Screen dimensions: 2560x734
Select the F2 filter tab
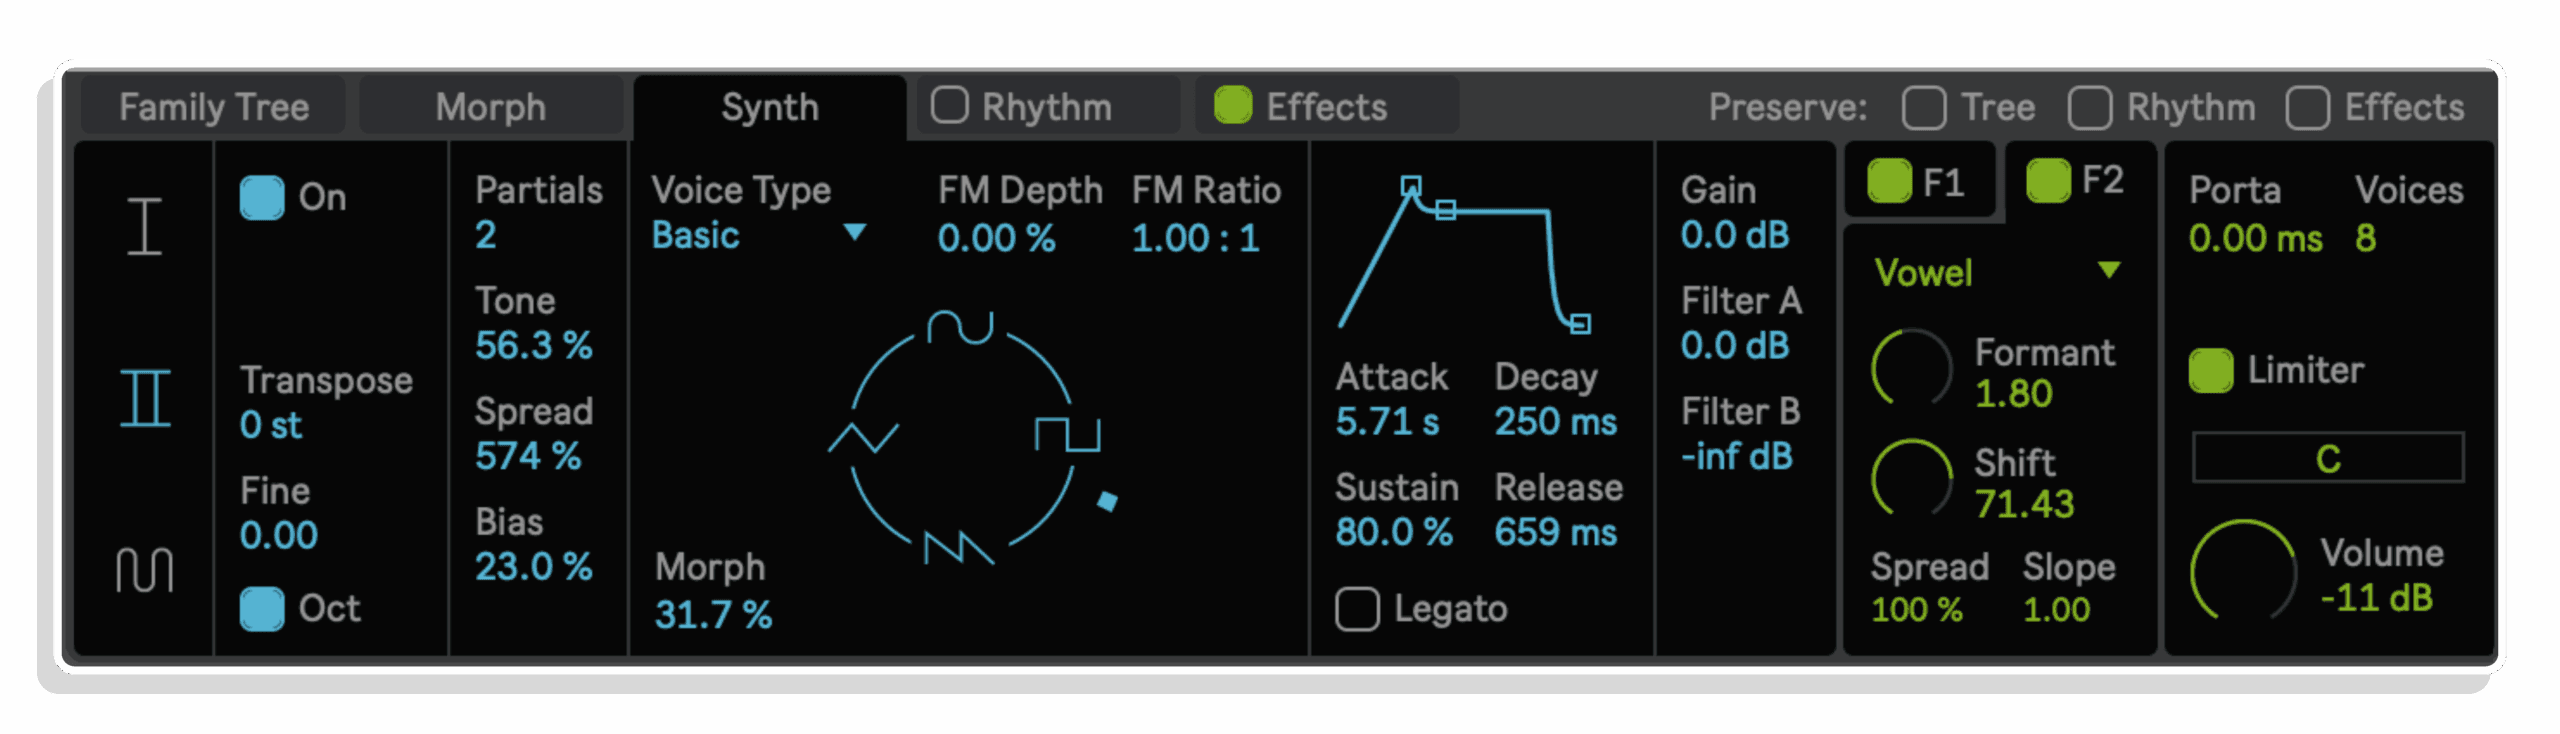[x=2075, y=181]
